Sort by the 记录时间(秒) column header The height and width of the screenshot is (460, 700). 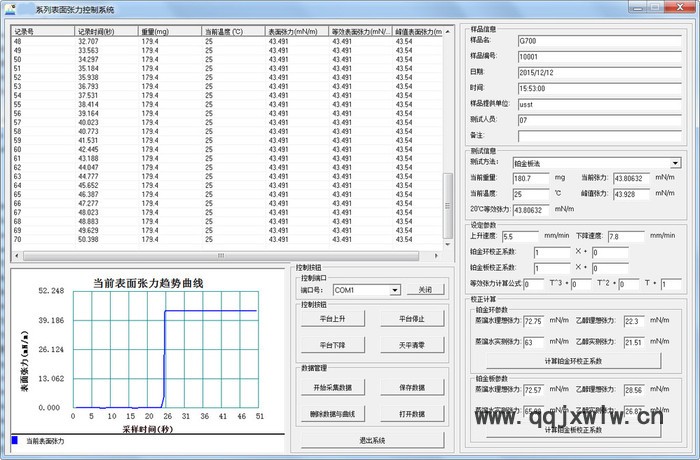[106, 31]
